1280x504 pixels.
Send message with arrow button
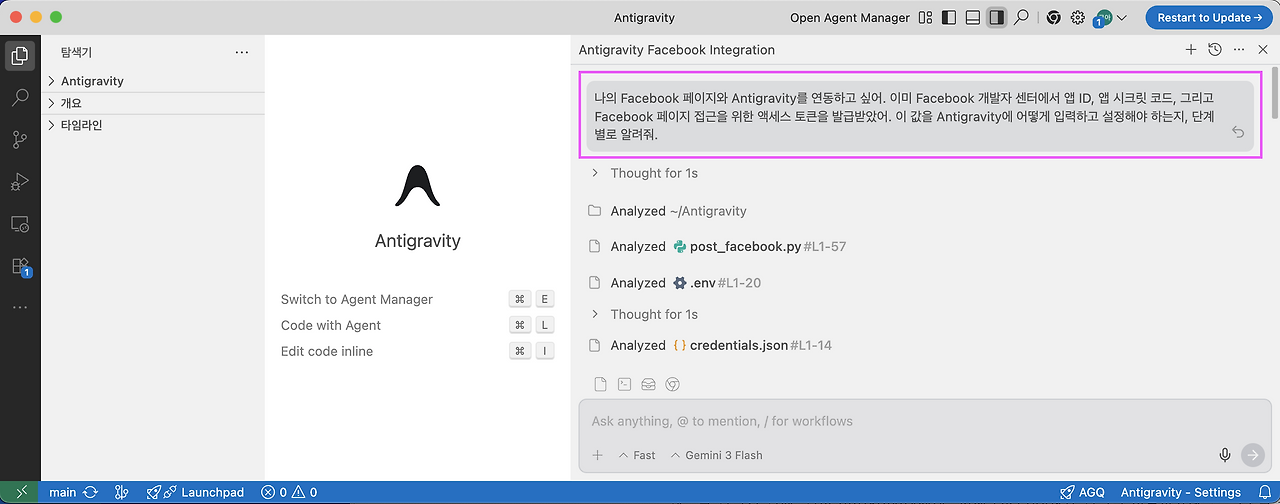(1252, 455)
